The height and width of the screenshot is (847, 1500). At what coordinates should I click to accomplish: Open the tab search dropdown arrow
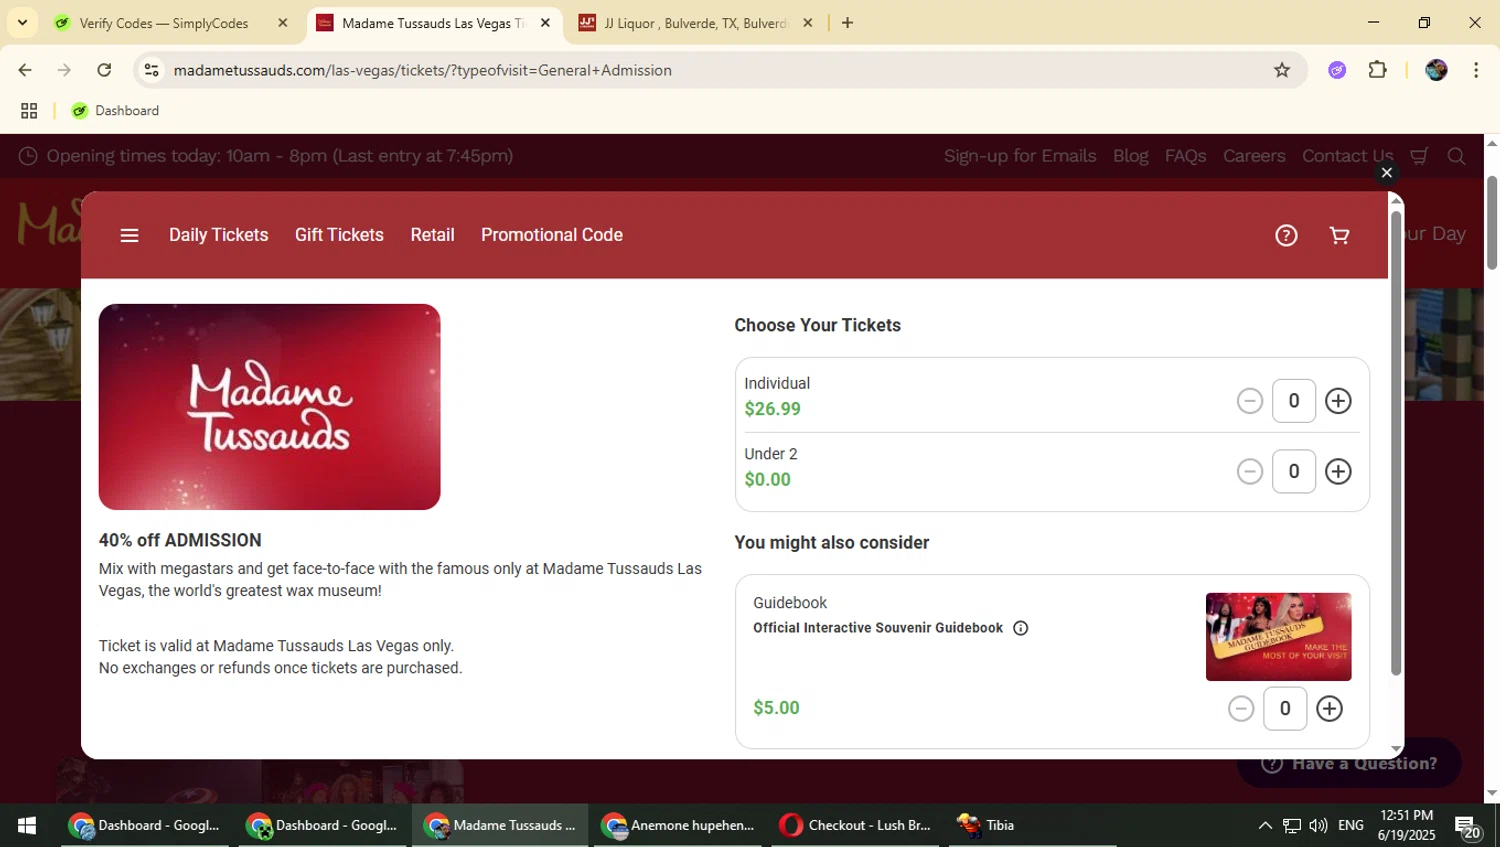click(x=22, y=22)
